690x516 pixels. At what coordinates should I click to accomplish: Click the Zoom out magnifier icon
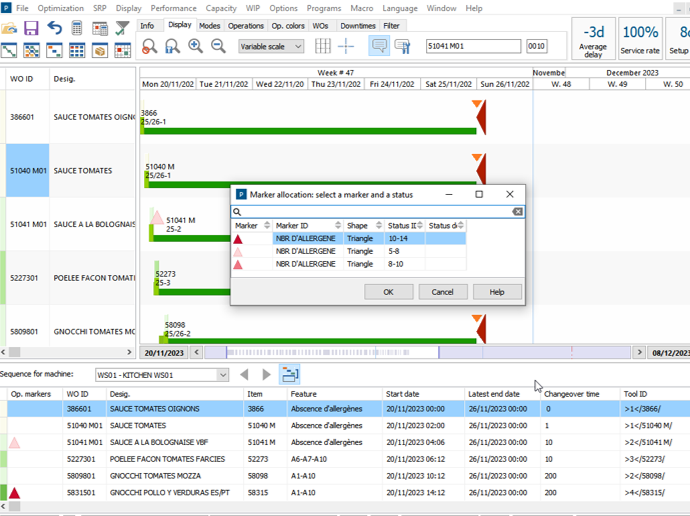[x=218, y=46]
